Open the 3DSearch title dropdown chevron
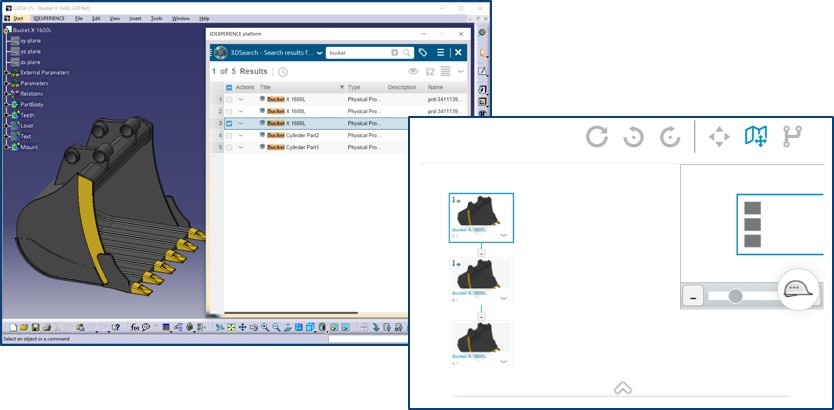Screen dimensions: 834x410 pyautogui.click(x=319, y=53)
